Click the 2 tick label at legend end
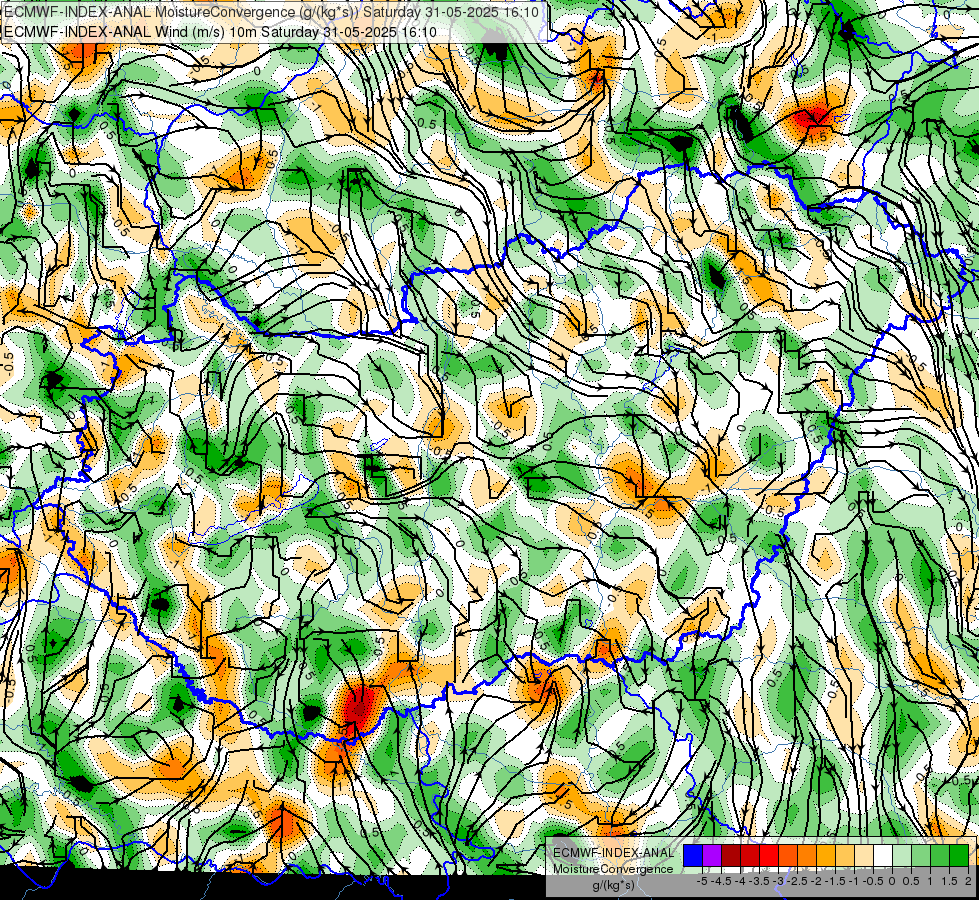The width and height of the screenshot is (979, 900). click(x=968, y=881)
